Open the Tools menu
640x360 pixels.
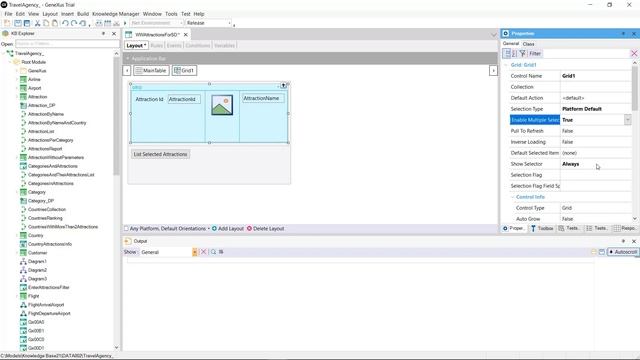tap(171, 14)
